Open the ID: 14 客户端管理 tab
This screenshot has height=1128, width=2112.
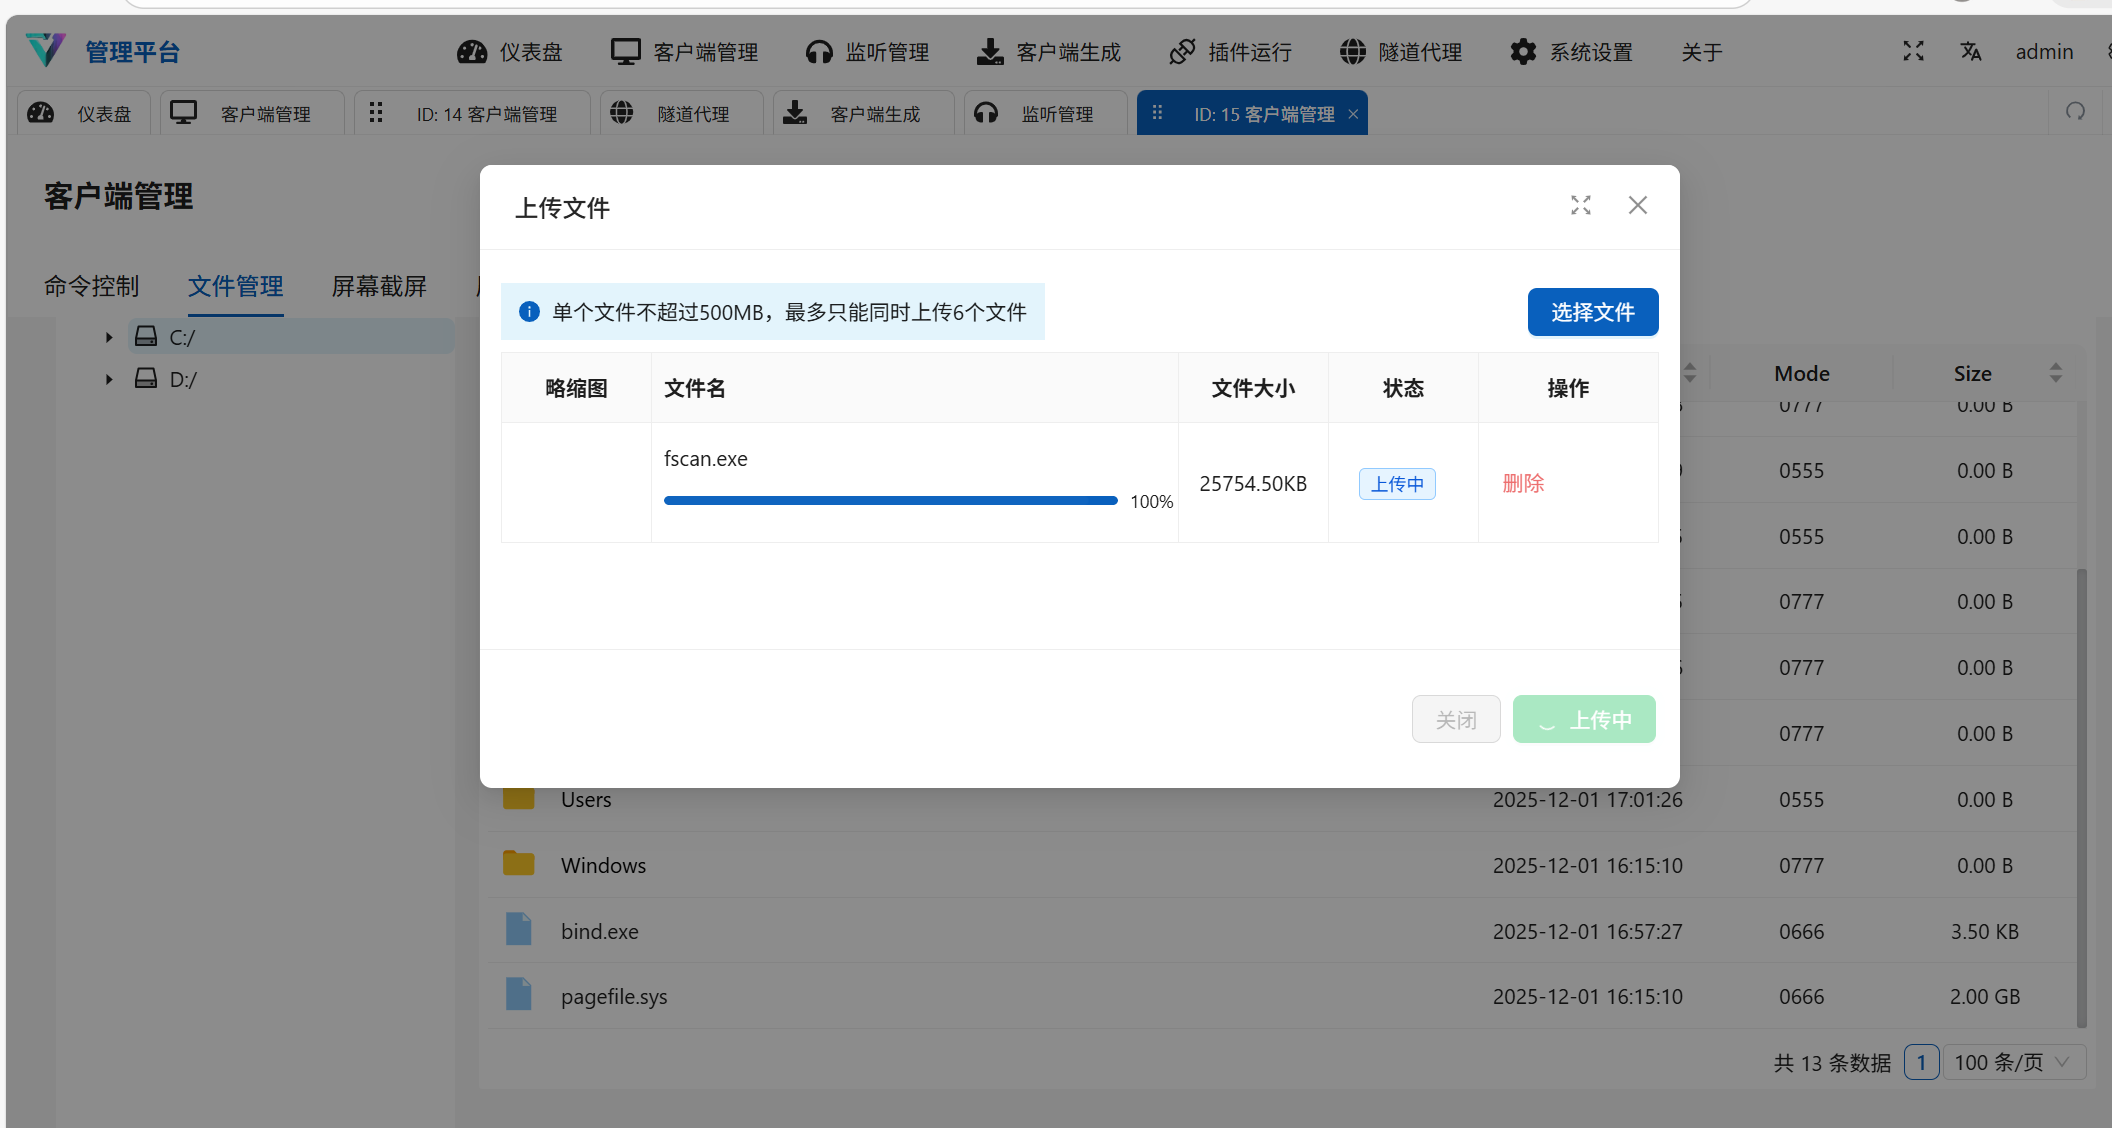pos(486,114)
